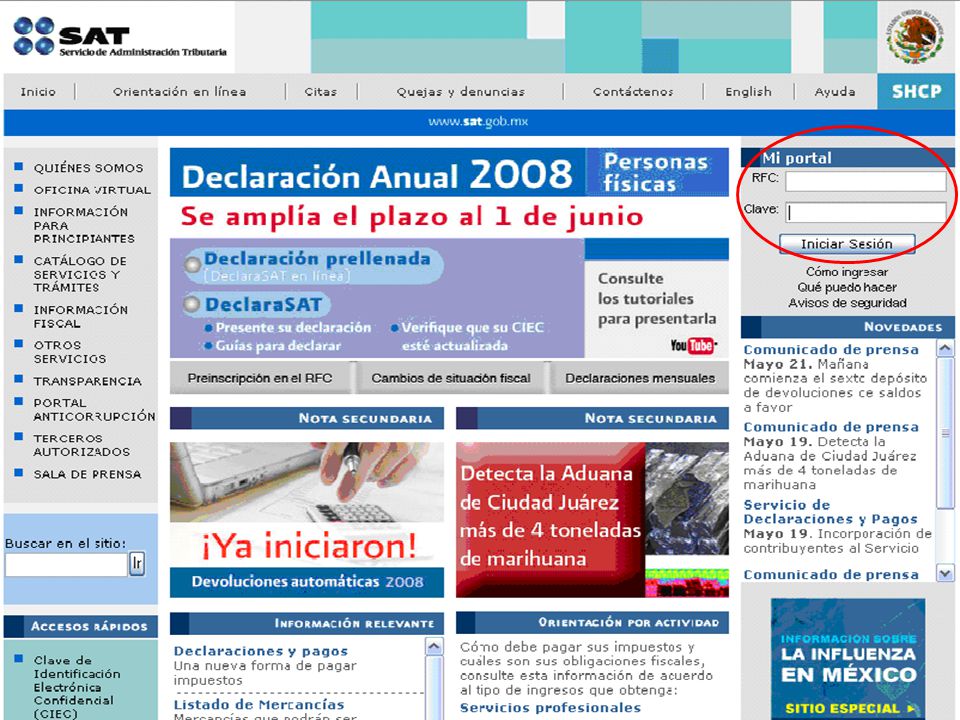Select the Cambios de situación fiscal tab
Image resolution: width=960 pixels, height=720 pixels.
(451, 378)
